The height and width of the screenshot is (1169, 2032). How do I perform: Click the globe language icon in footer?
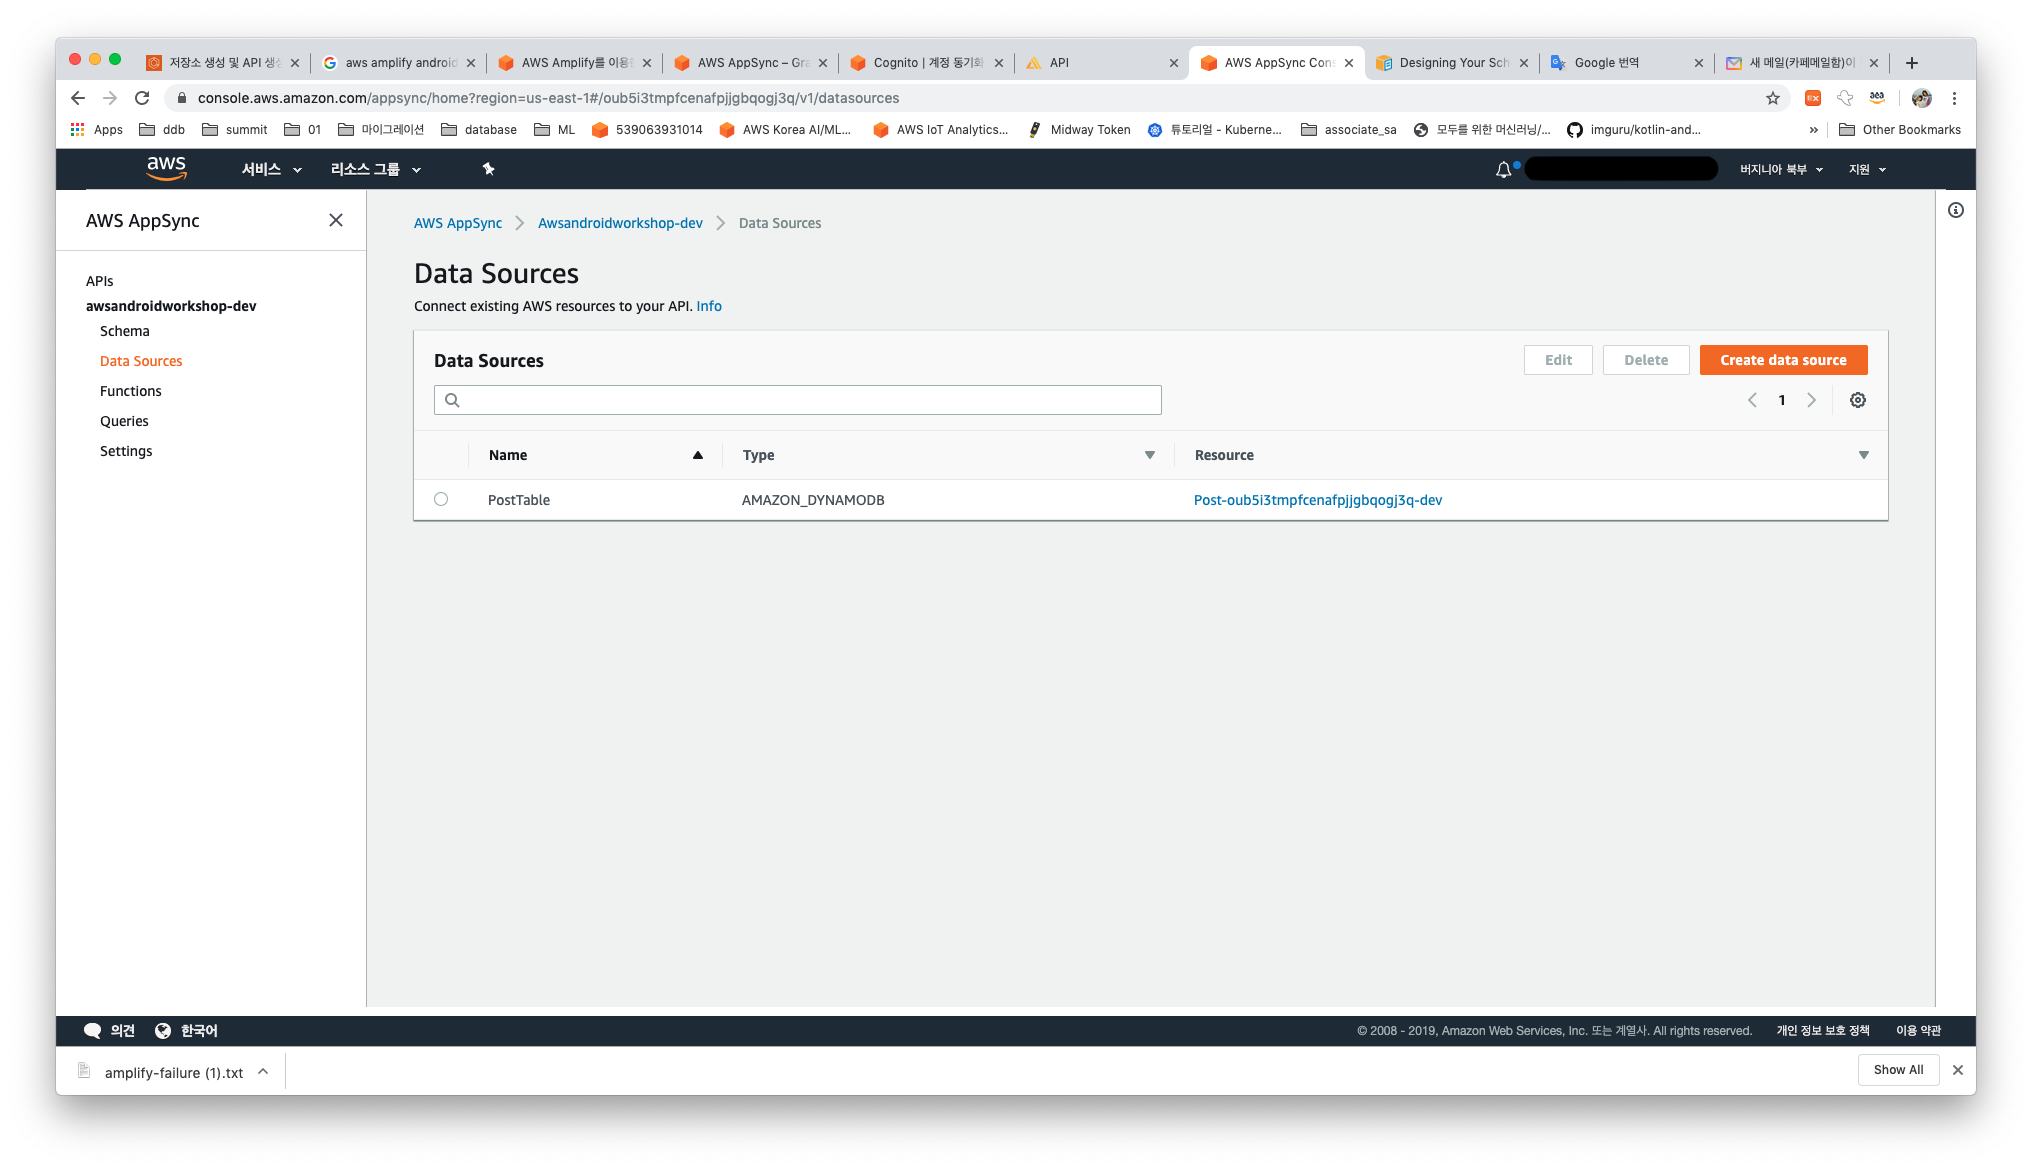[163, 1031]
